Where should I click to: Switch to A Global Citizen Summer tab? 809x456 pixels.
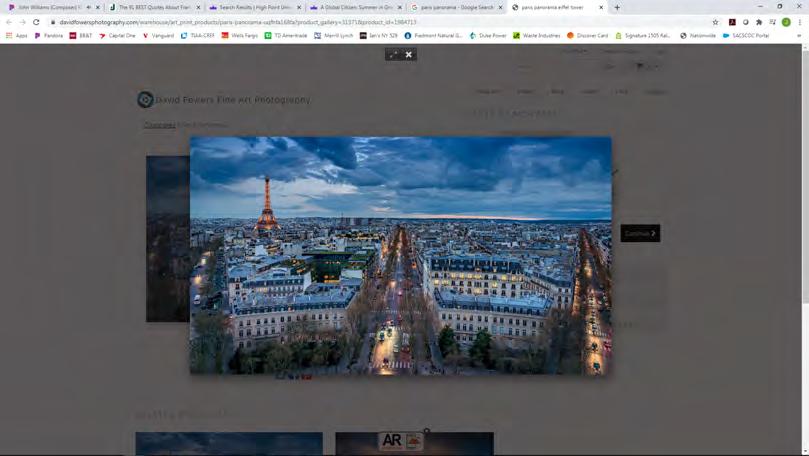[355, 7]
